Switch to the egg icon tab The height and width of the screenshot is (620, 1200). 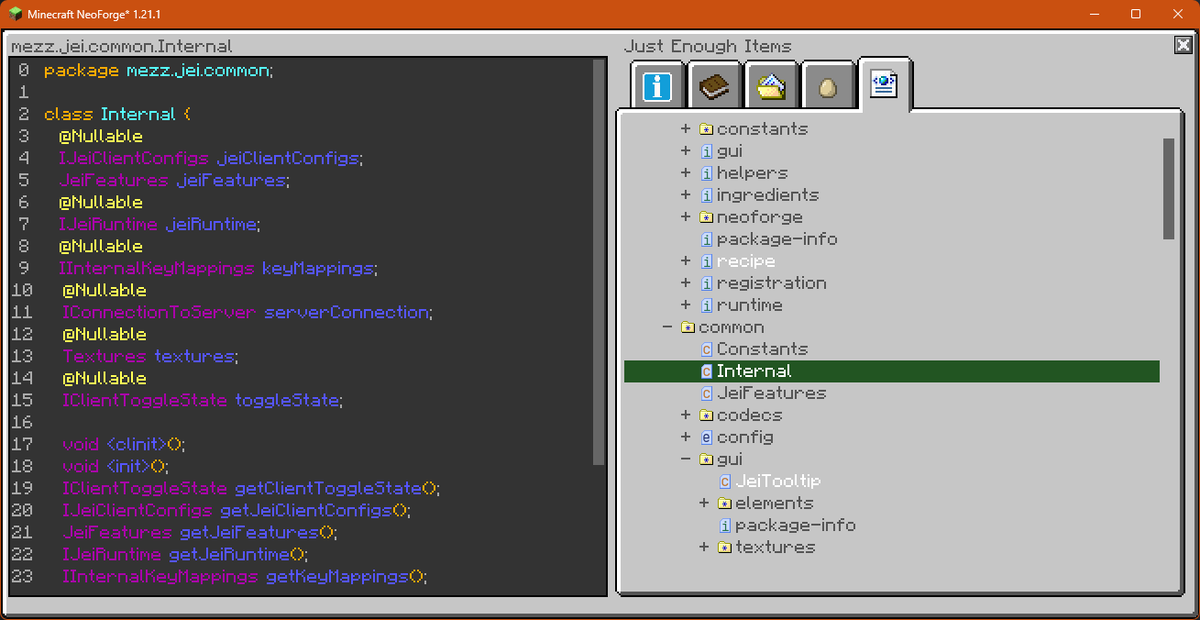827,86
